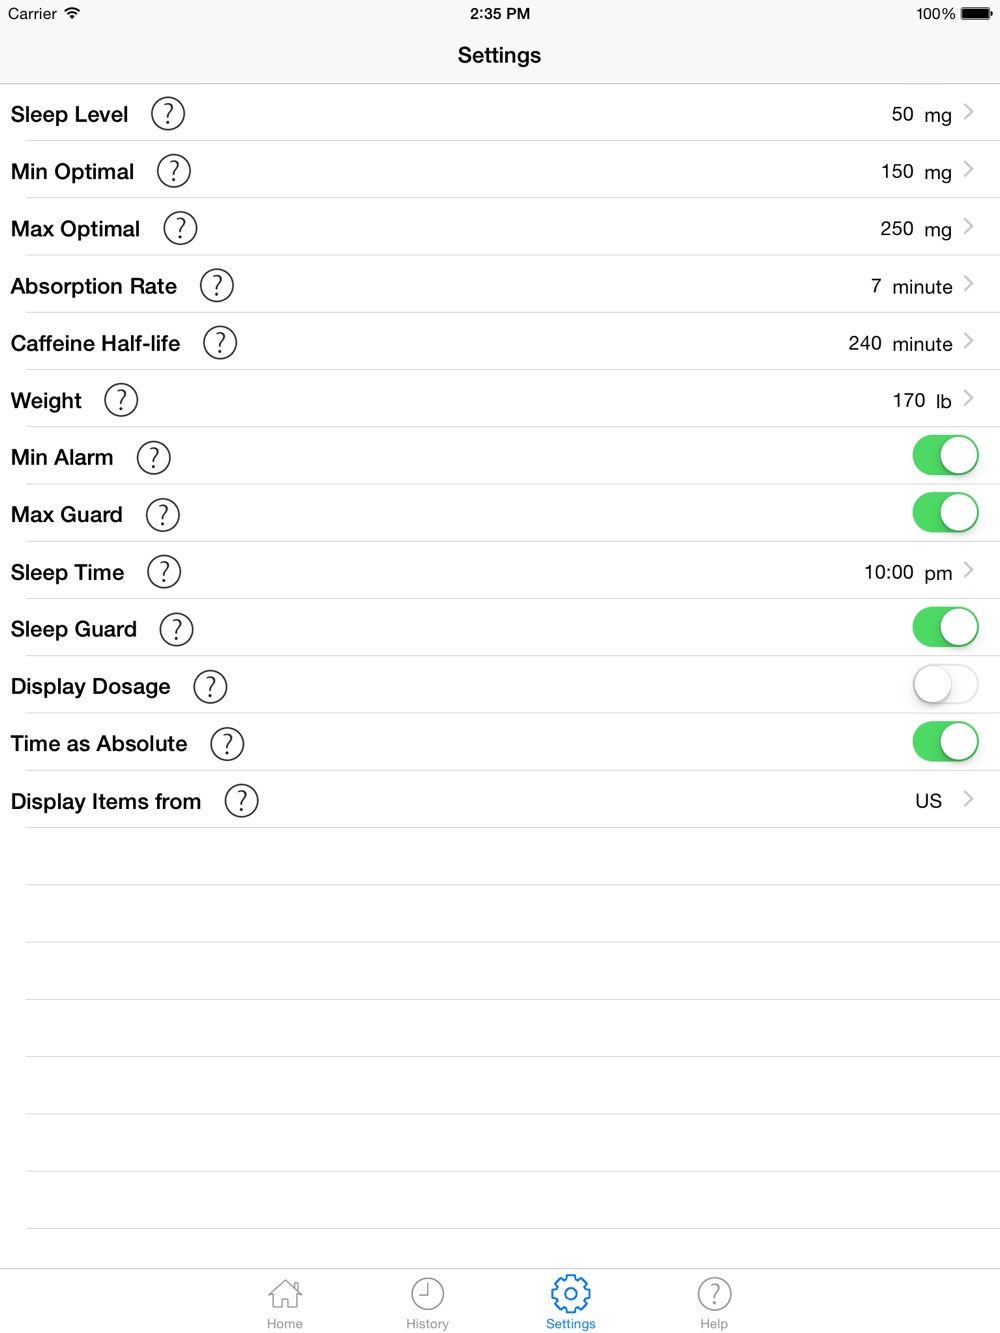Image resolution: width=1000 pixels, height=1333 pixels.
Task: Open Sleep Time 10:00 pm chevron
Action: [x=969, y=570]
